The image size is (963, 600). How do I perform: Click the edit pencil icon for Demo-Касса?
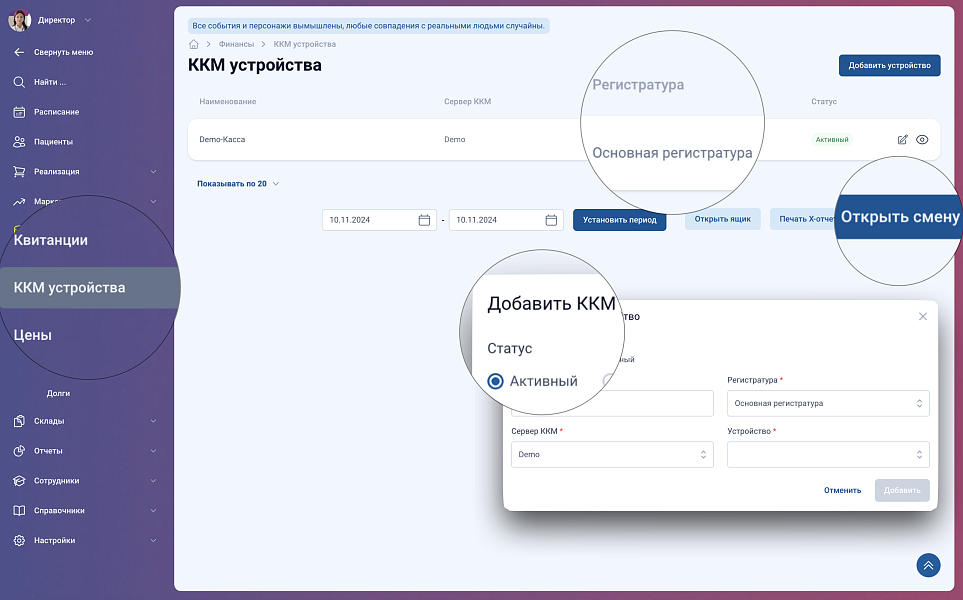coord(902,140)
